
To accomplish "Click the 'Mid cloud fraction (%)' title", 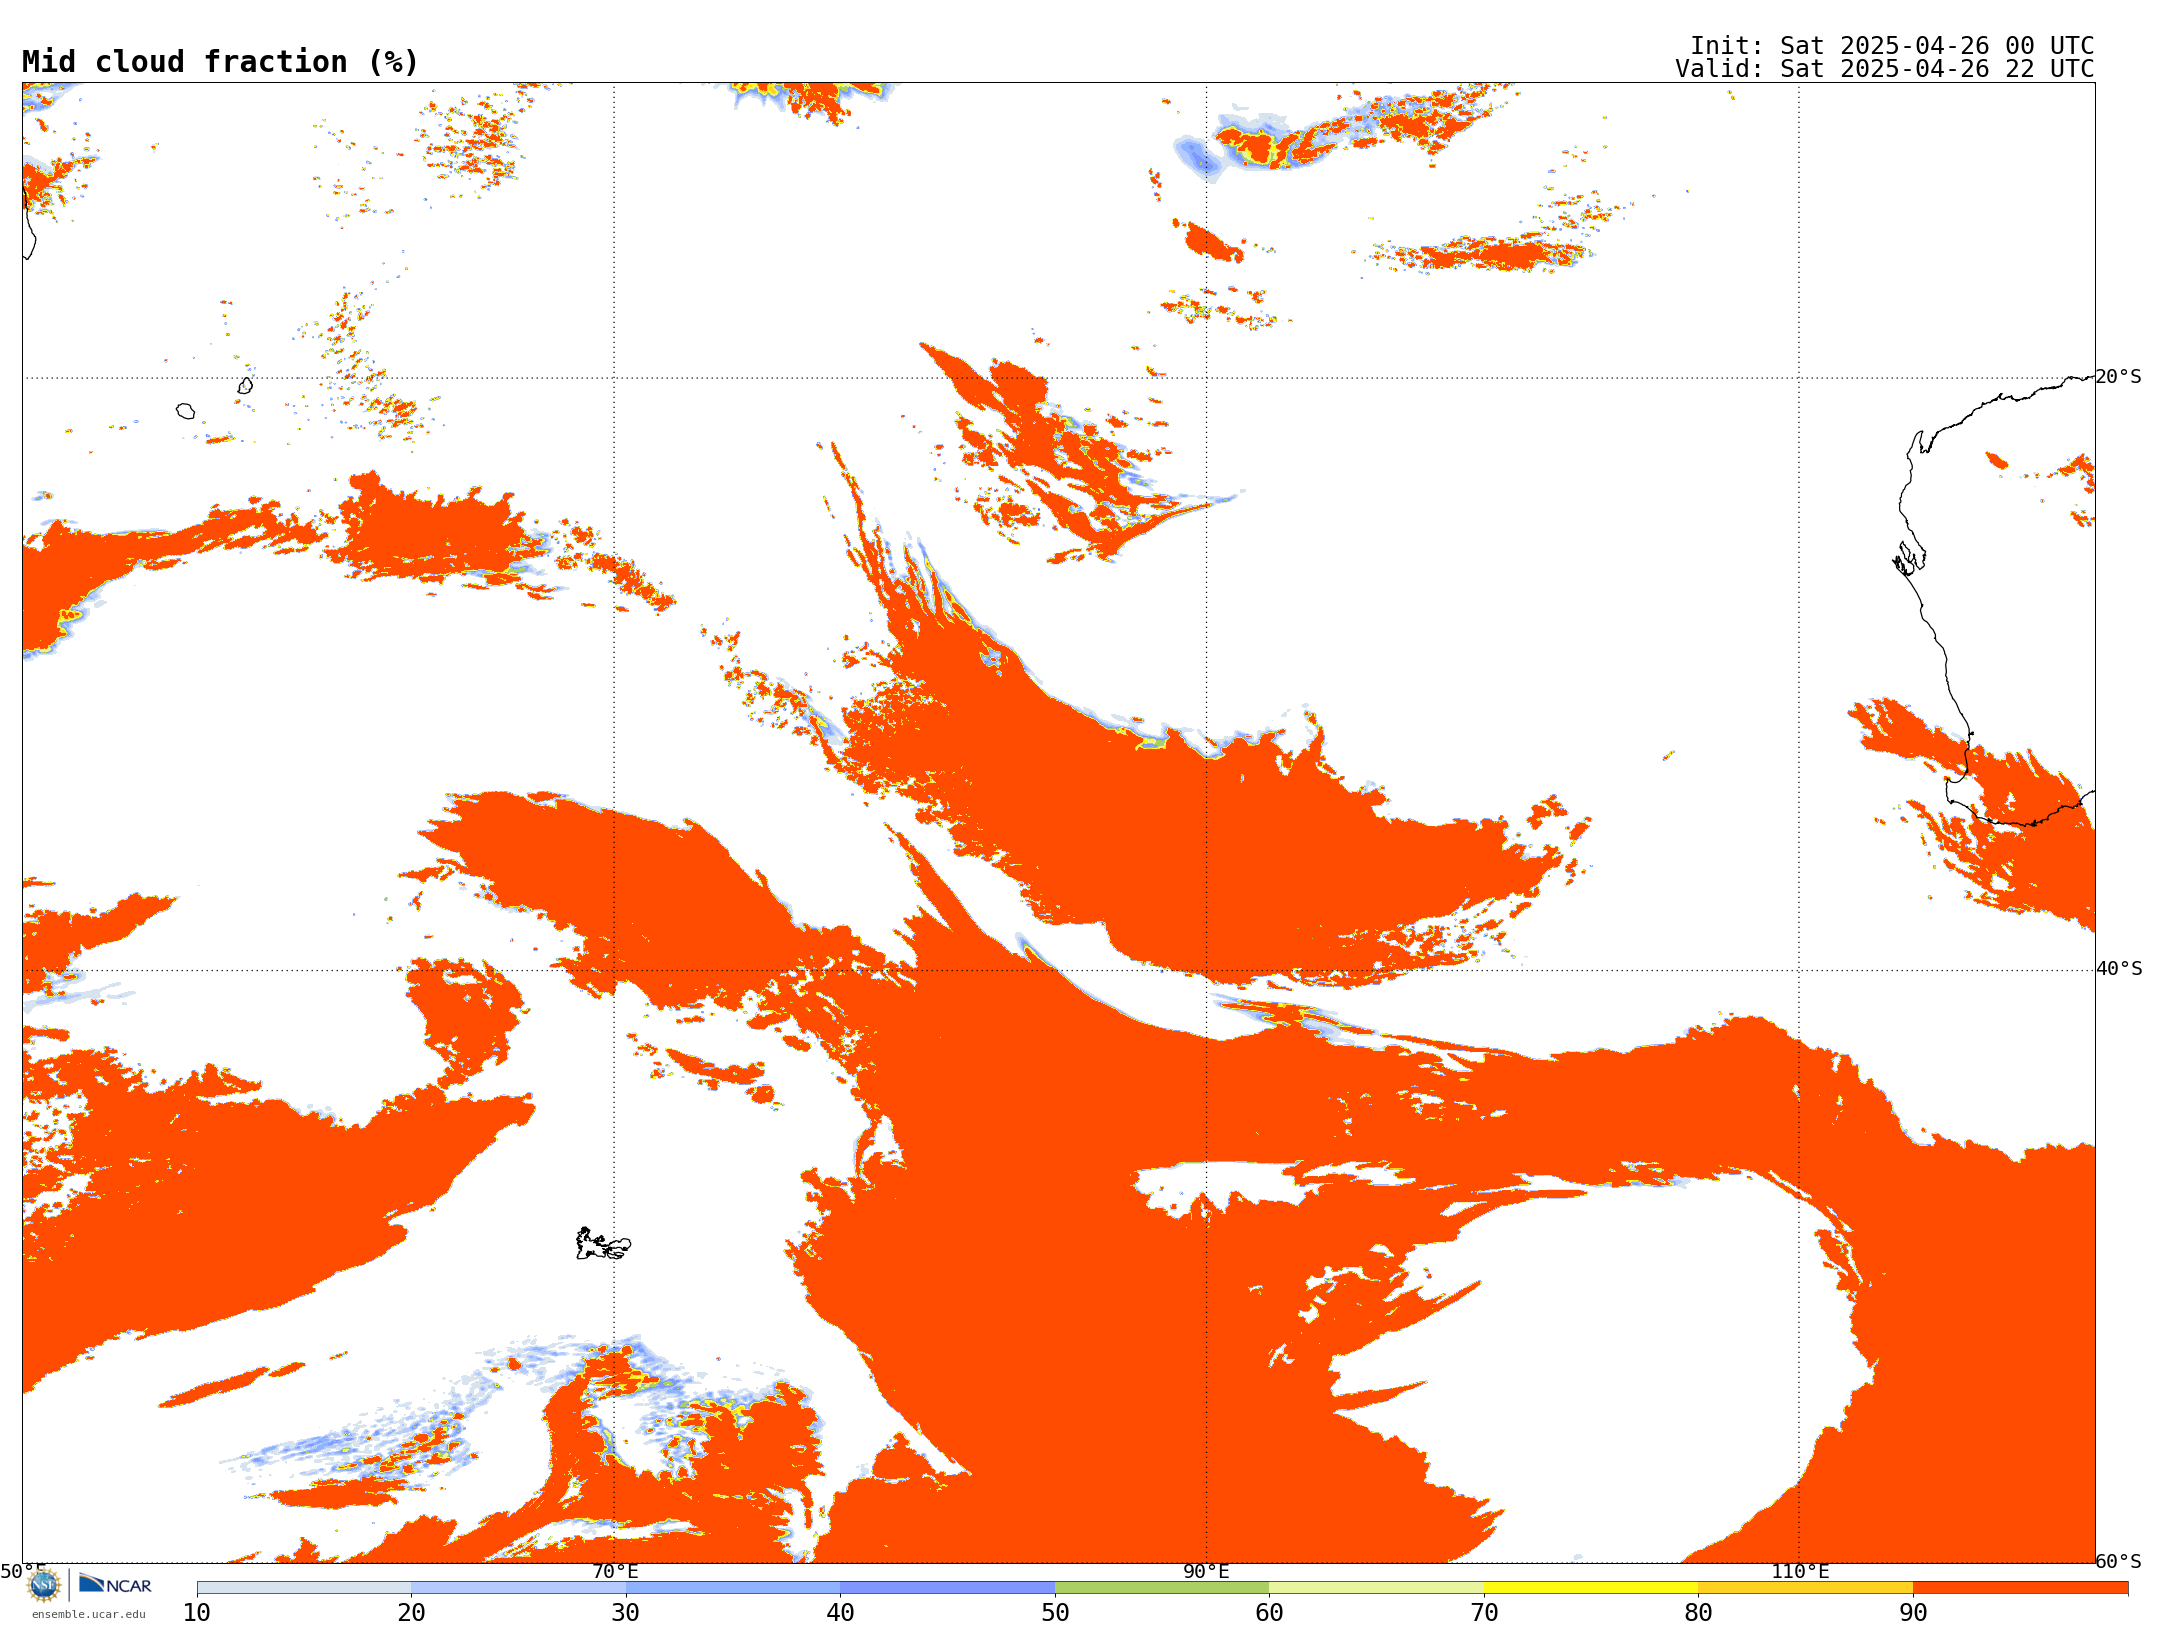I will click(220, 62).
